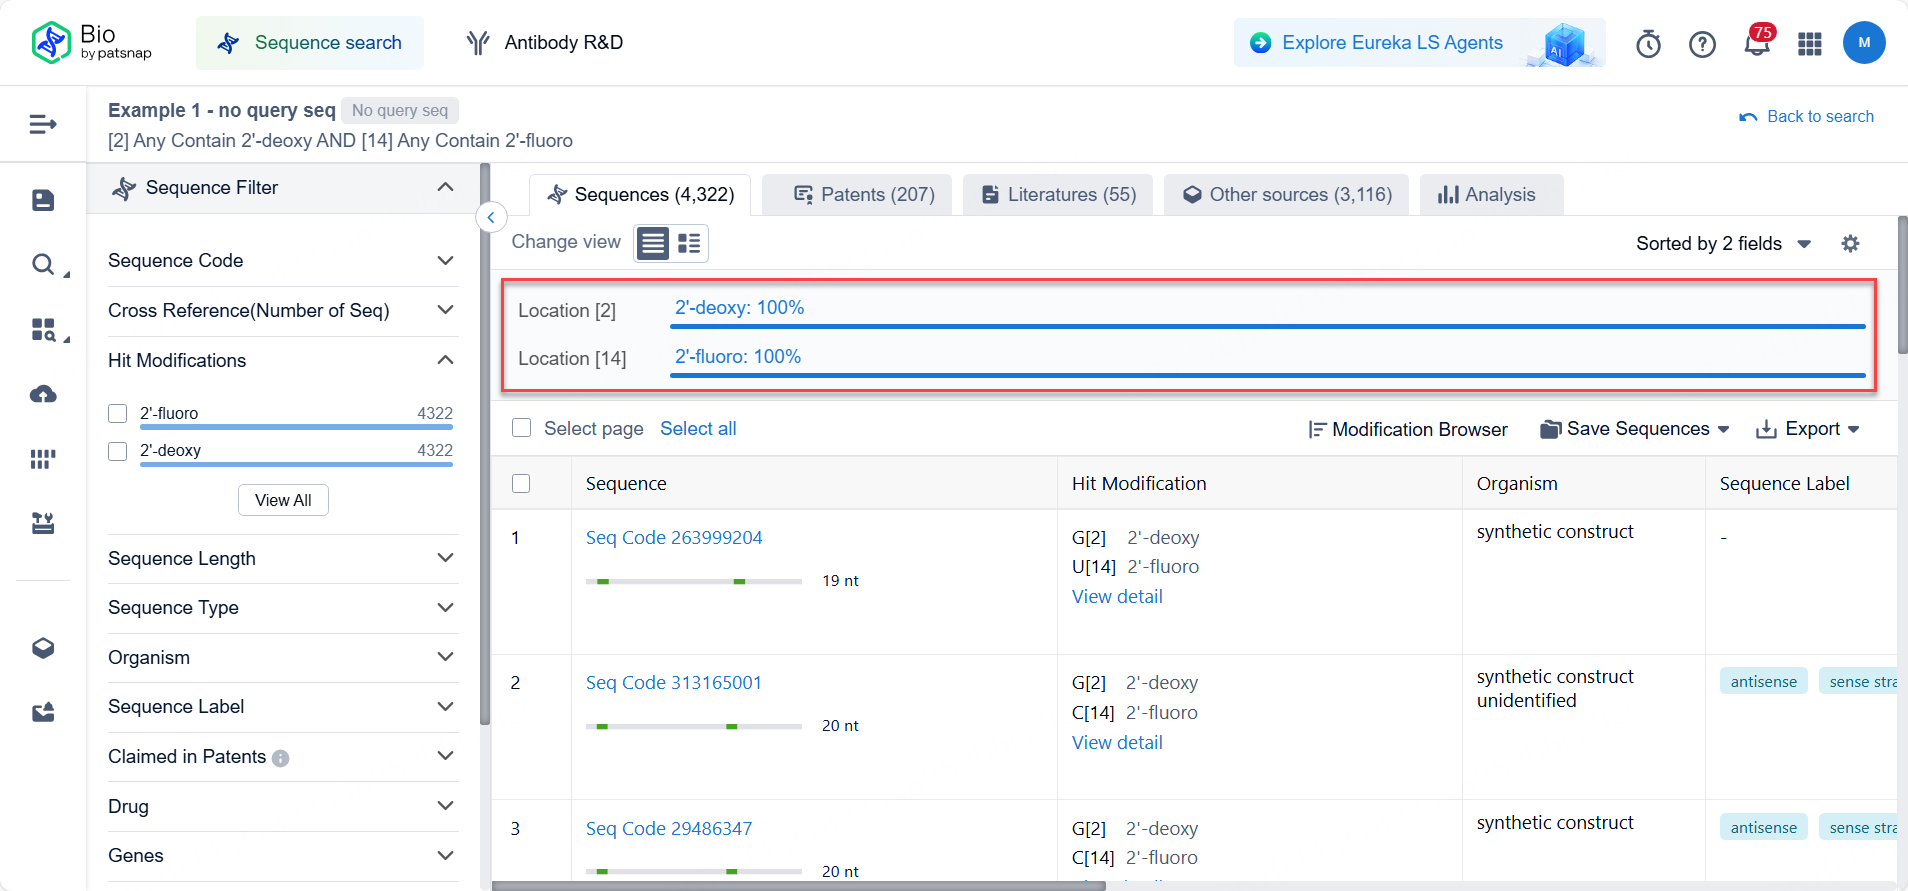Open the Export dropdown menu
Viewport: 1908px width, 891px height.
1808,429
